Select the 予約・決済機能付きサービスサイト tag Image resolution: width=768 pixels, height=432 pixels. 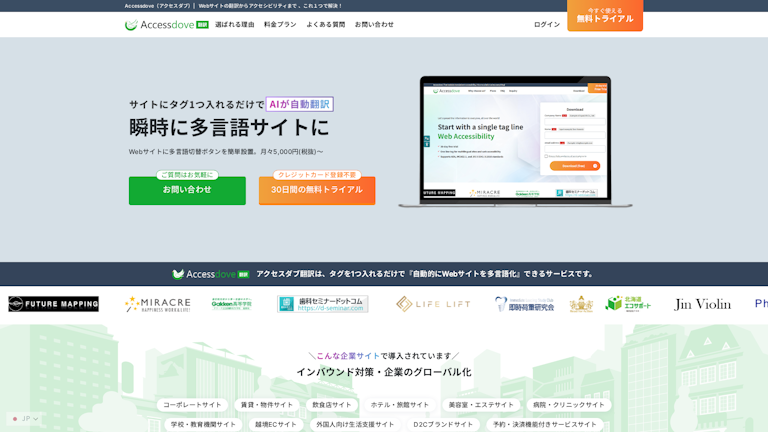pyautogui.click(x=545, y=424)
